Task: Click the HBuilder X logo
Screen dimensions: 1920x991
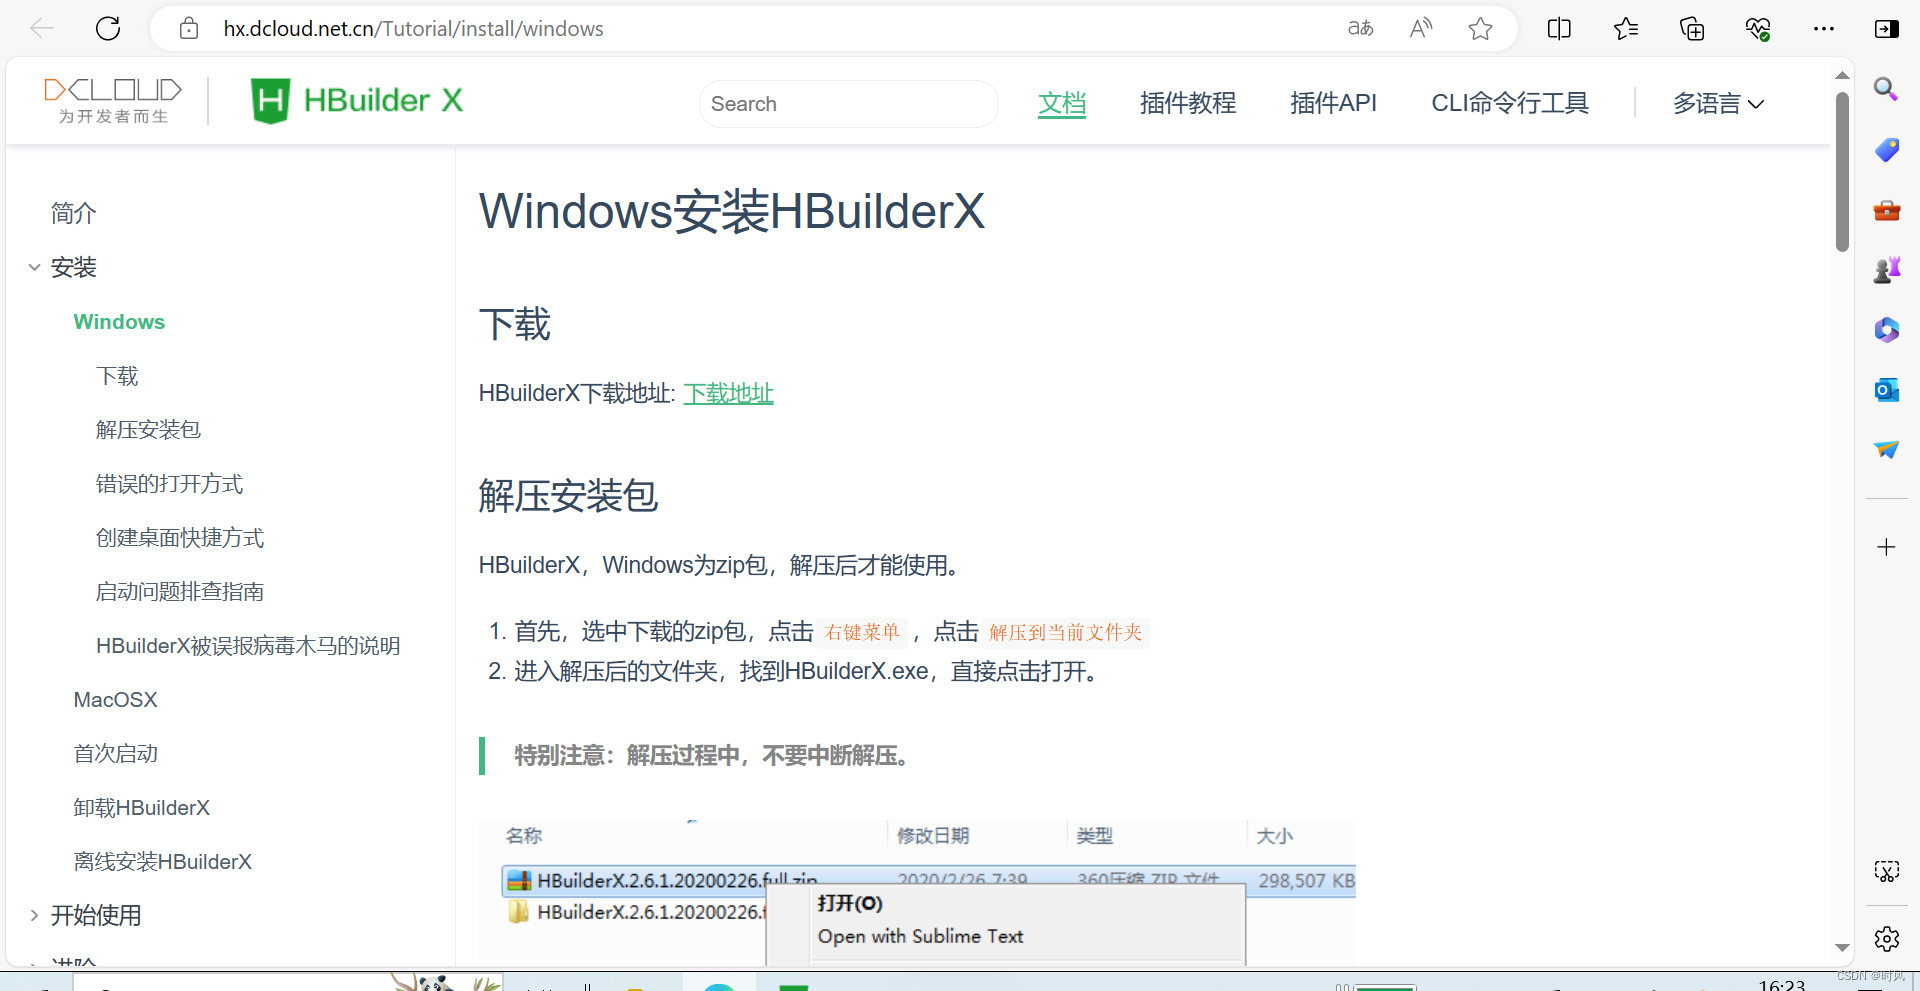Action: (357, 101)
